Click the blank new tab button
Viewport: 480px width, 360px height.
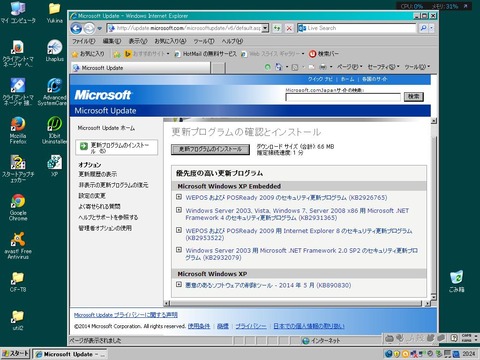(218, 68)
